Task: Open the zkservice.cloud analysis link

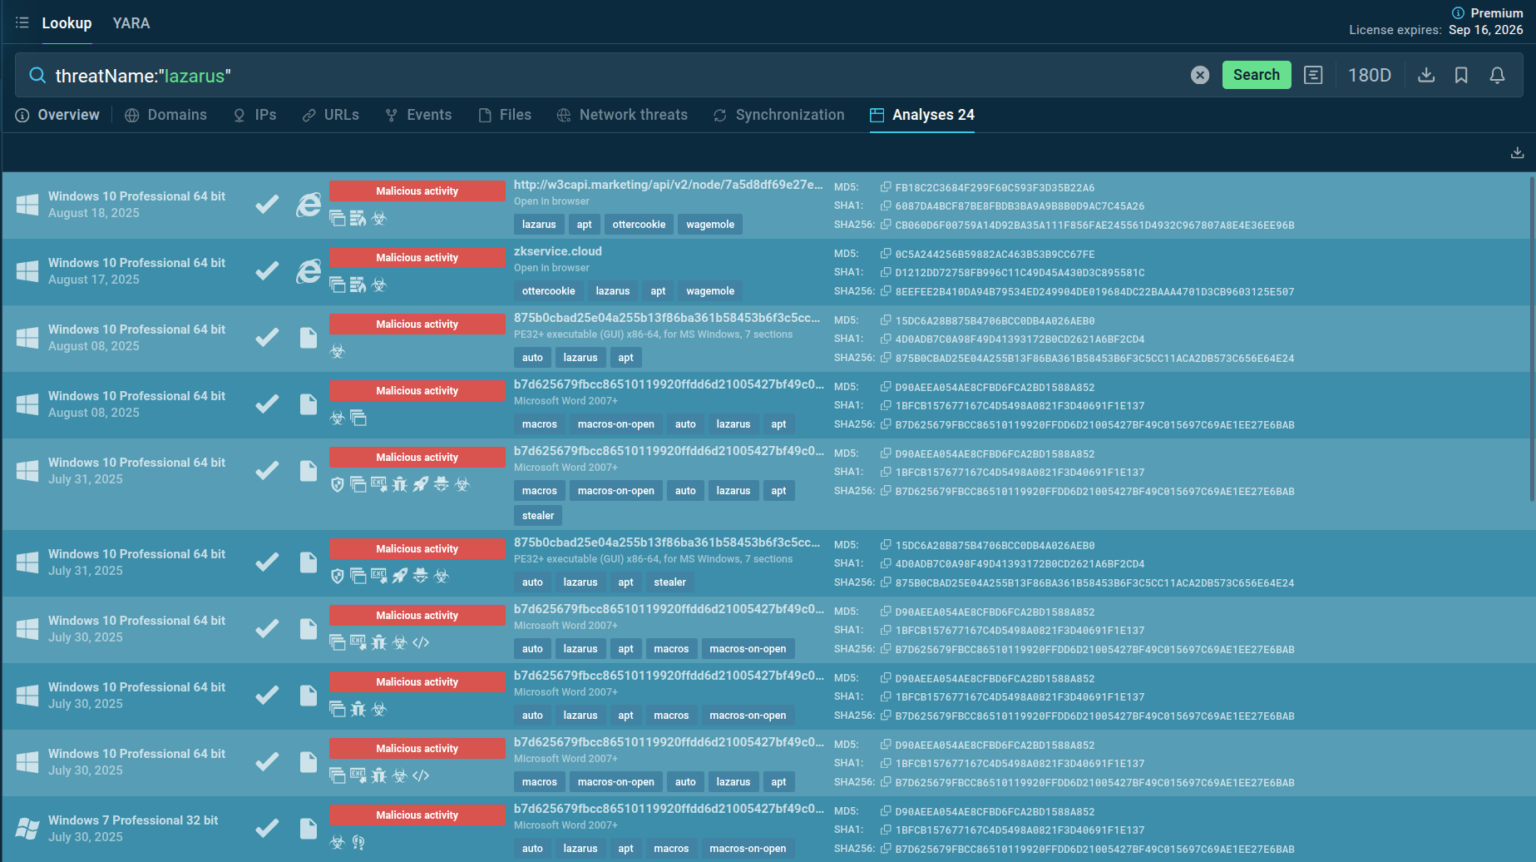Action: (x=558, y=251)
